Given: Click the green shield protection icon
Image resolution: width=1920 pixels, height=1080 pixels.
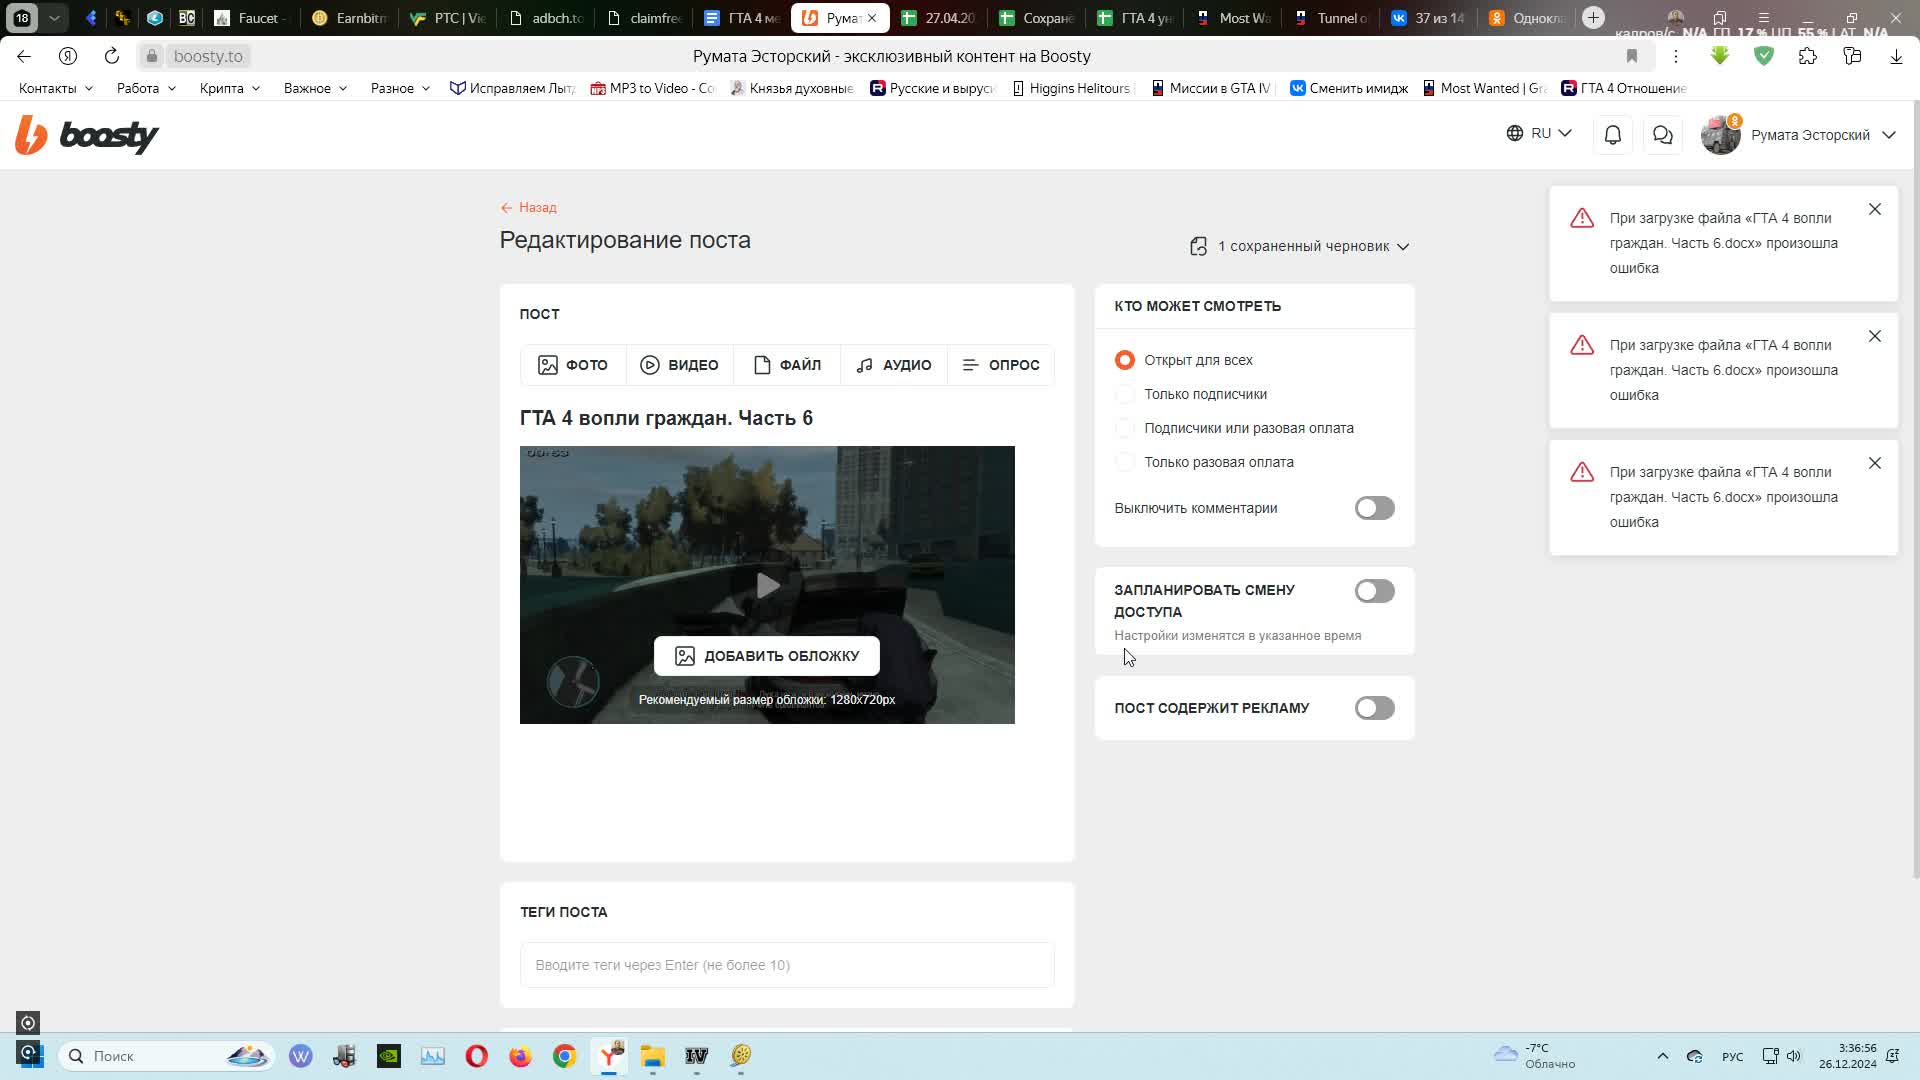Looking at the screenshot, I should pyautogui.click(x=1764, y=56).
